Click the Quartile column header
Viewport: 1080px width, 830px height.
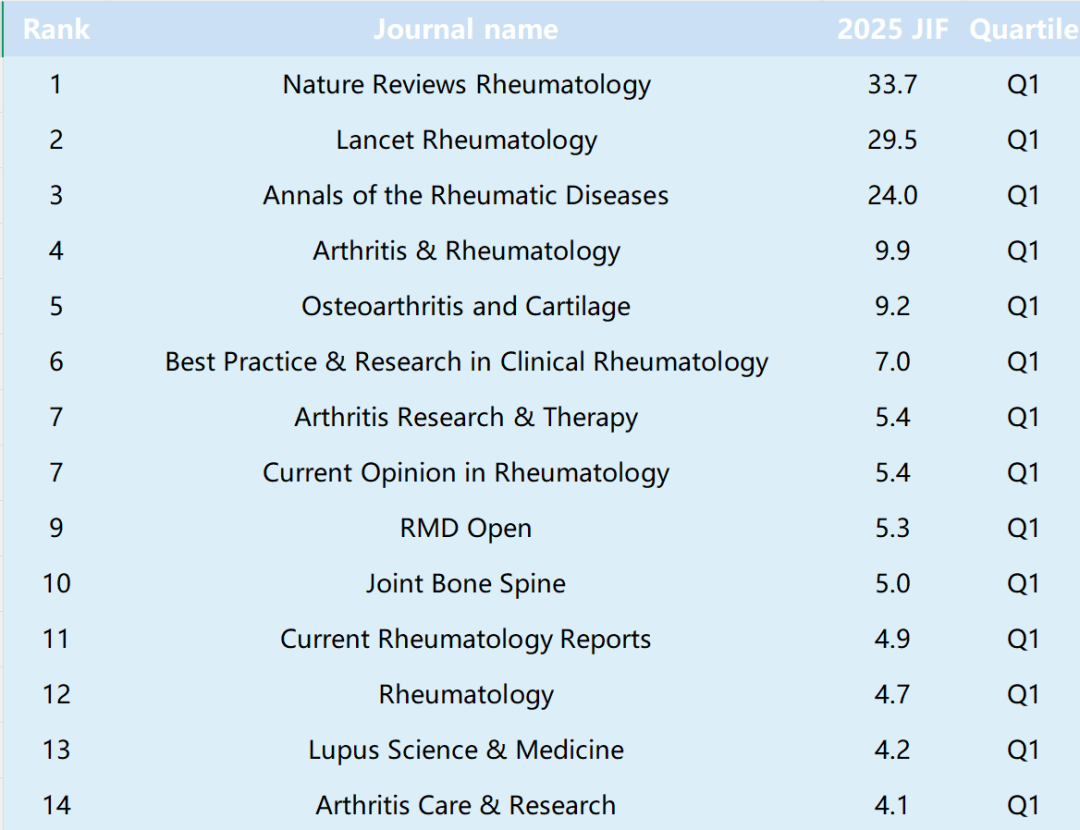pyautogui.click(x=1024, y=29)
